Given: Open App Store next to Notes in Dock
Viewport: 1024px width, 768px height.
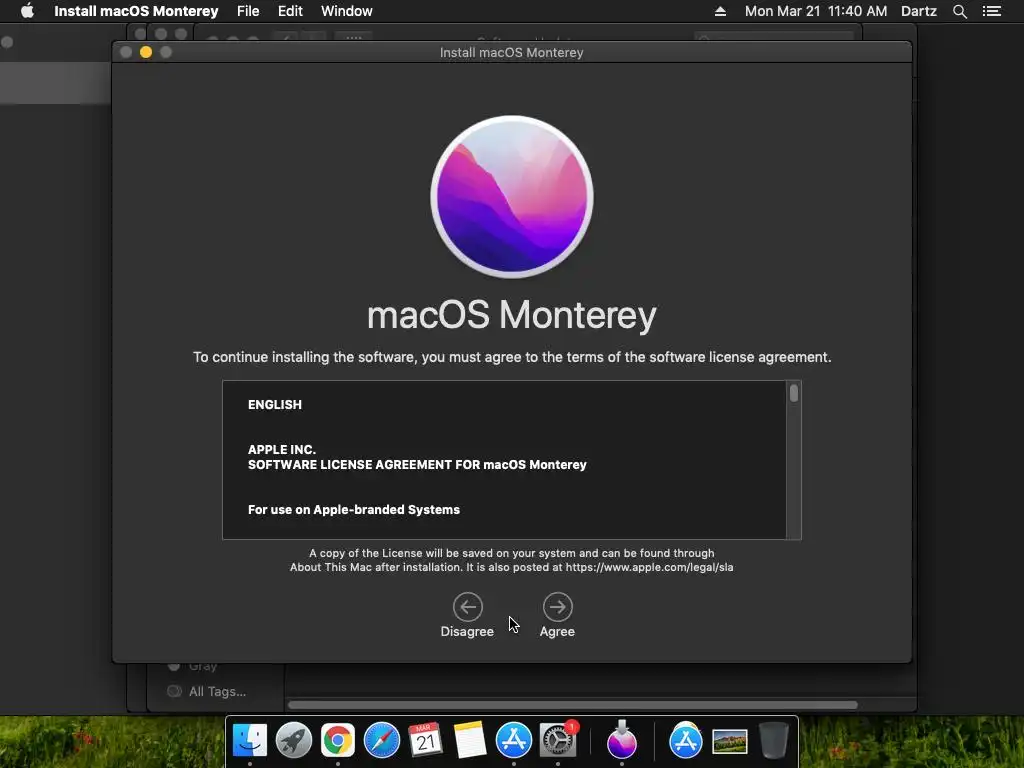Looking at the screenshot, I should [x=514, y=741].
